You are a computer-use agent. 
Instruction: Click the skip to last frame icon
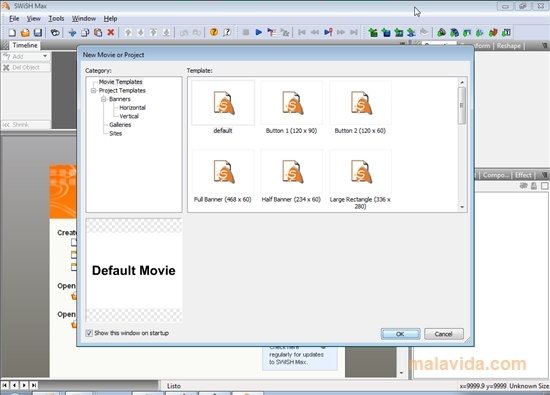point(354,32)
